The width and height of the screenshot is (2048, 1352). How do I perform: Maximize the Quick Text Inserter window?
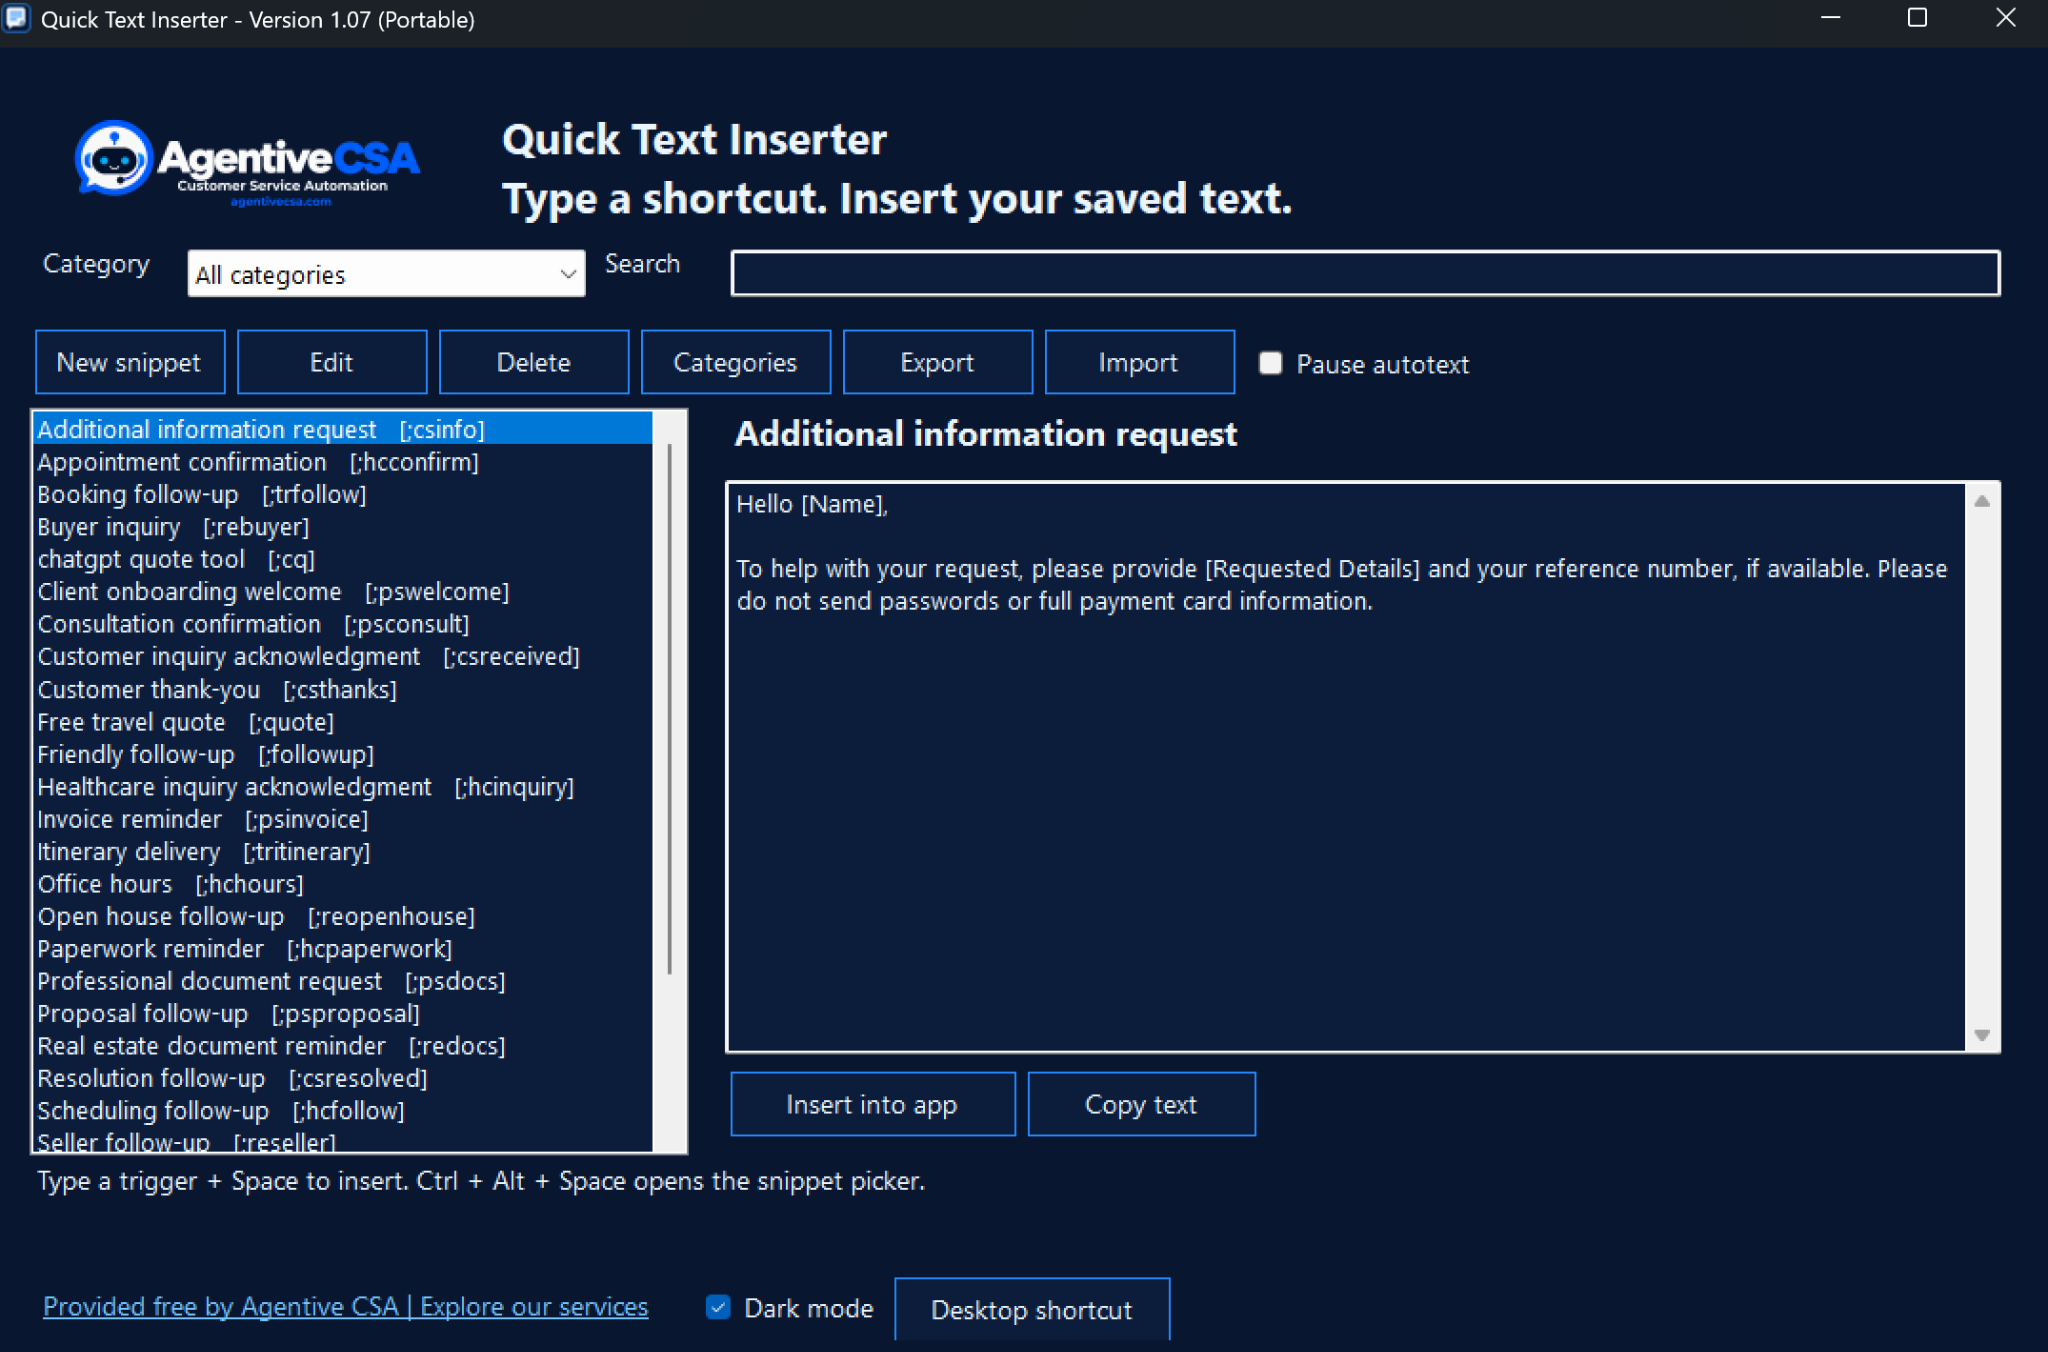click(1917, 18)
